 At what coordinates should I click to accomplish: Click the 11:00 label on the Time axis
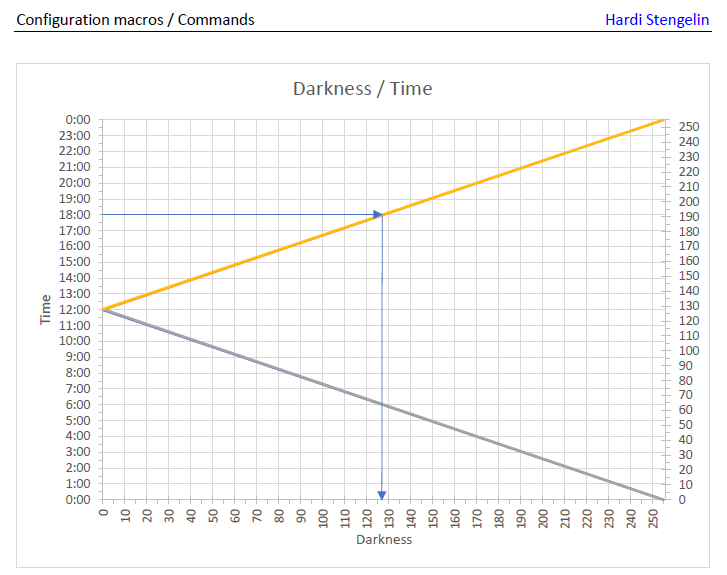point(75,326)
